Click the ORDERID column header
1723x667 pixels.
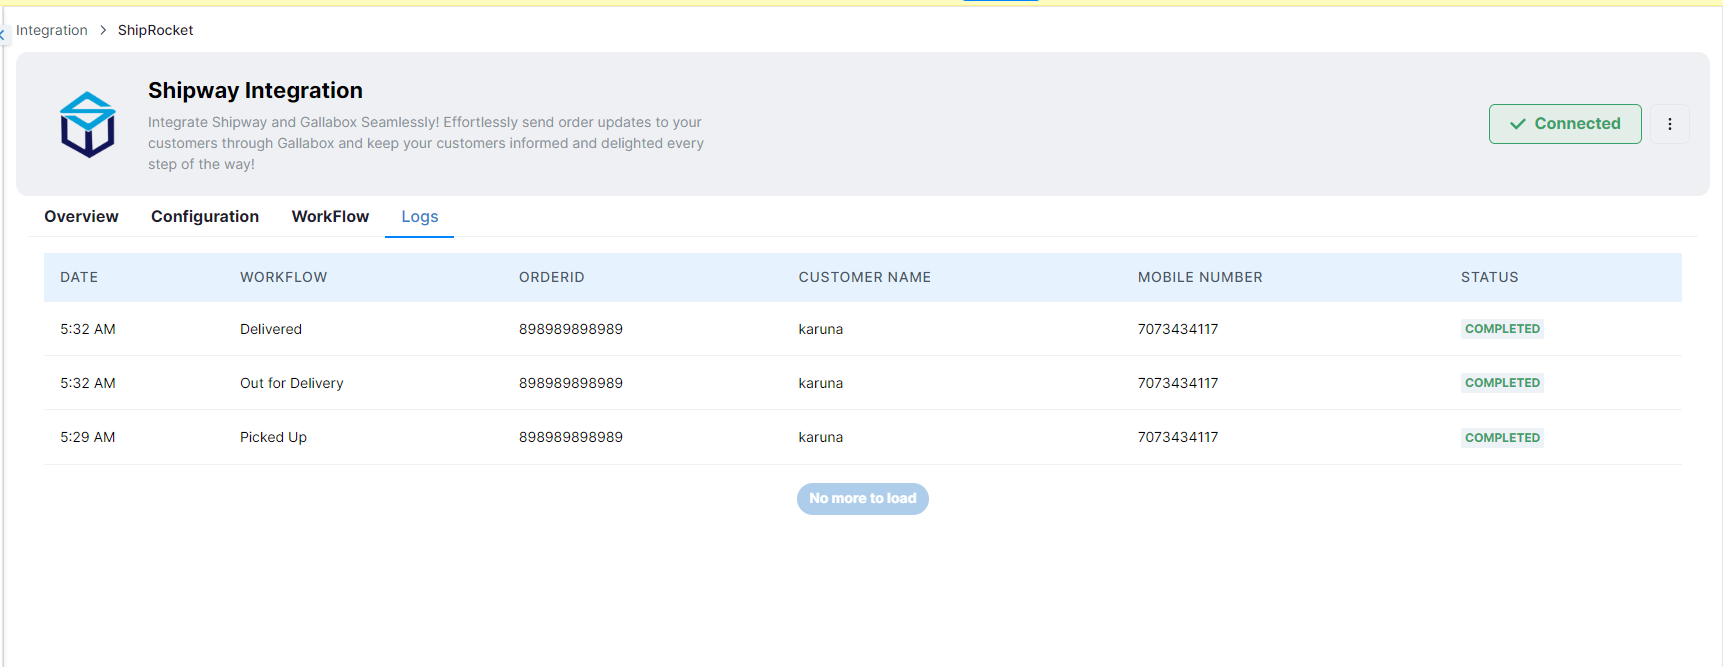[551, 277]
